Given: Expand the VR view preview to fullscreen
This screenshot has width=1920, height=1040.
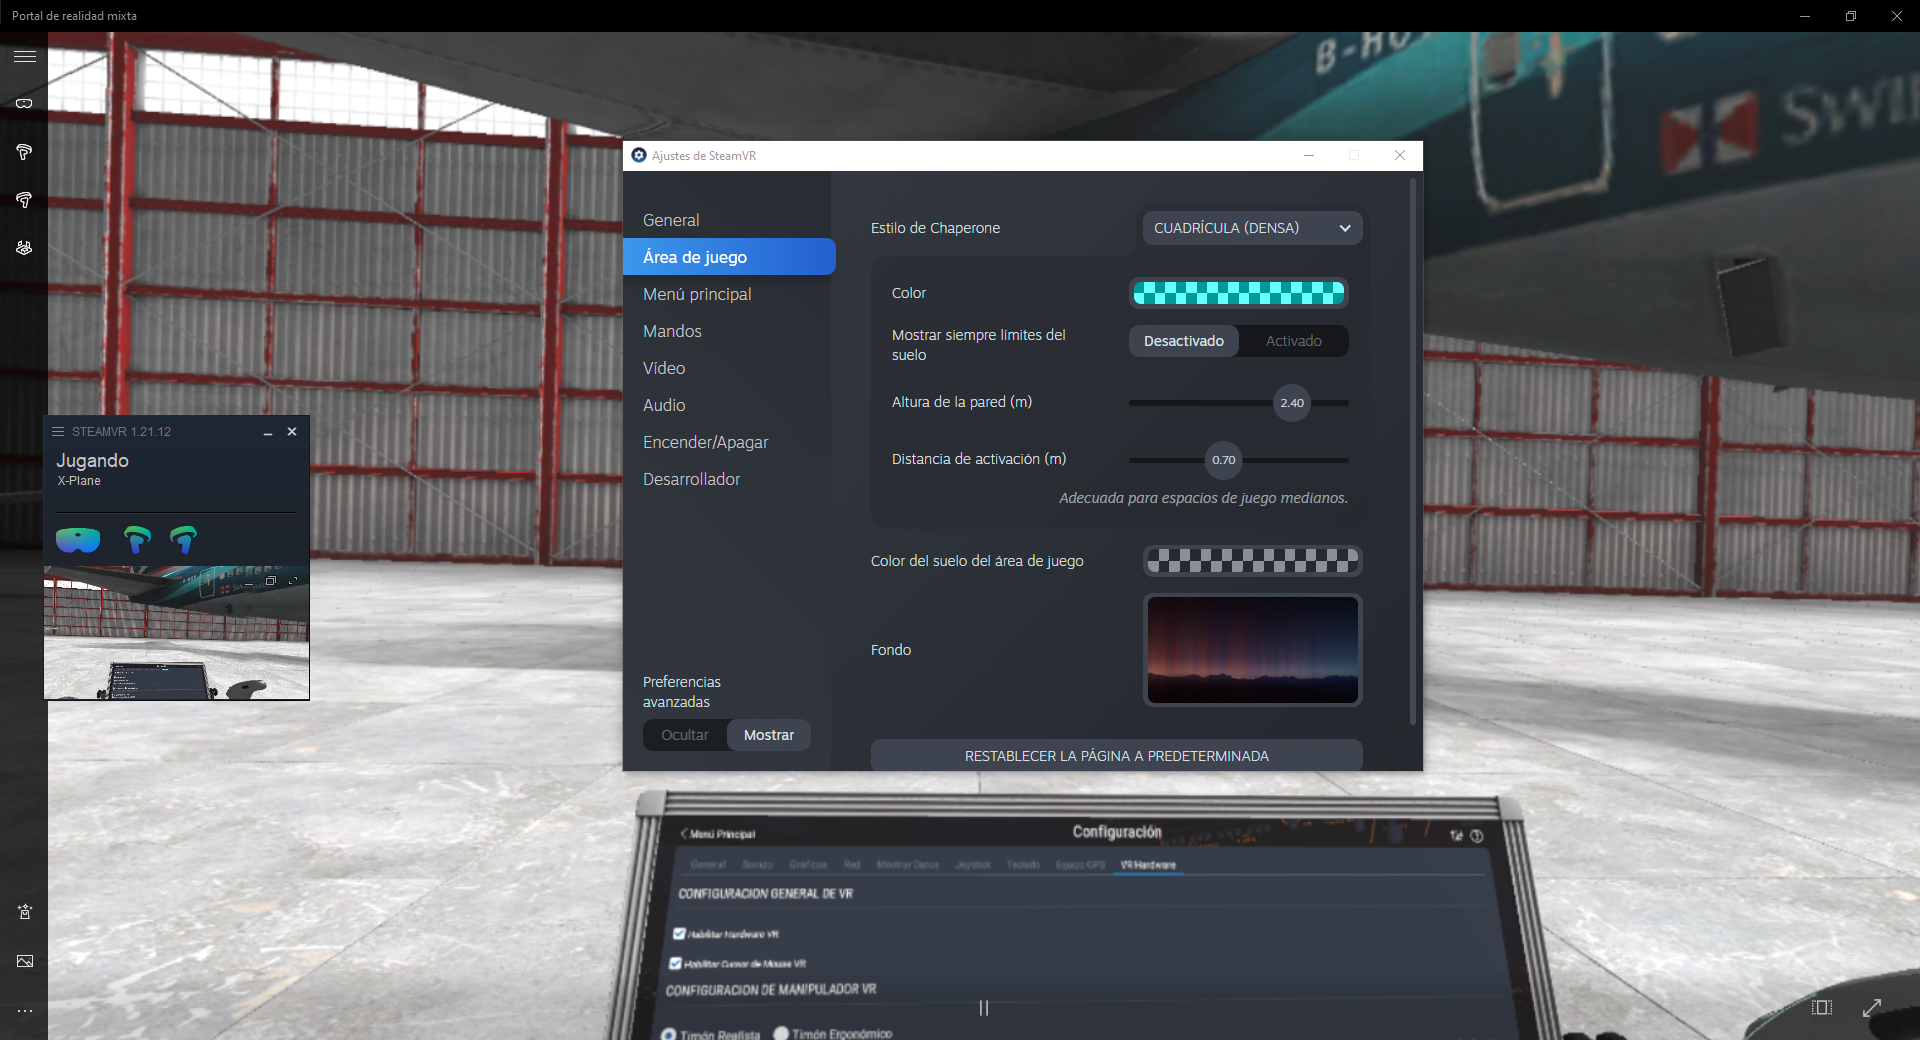Looking at the screenshot, I should tap(293, 581).
